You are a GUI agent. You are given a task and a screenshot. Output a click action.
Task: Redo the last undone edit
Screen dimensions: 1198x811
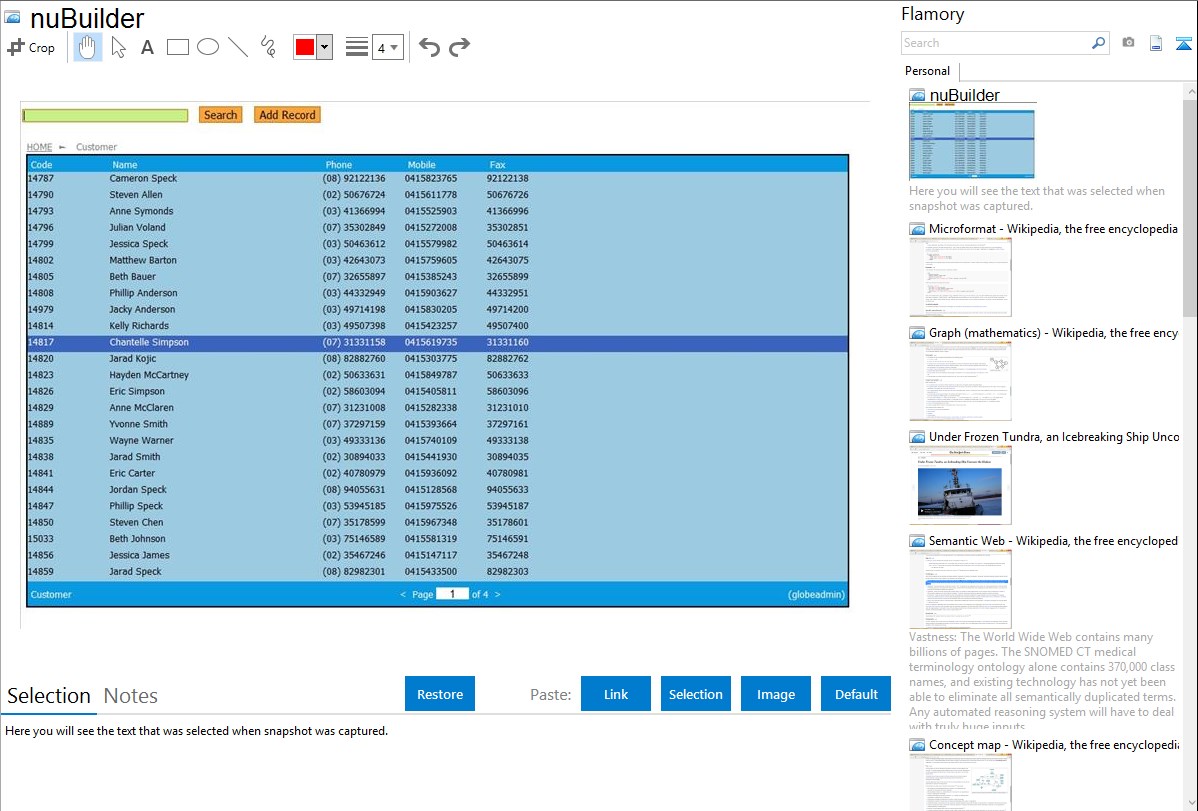pos(459,47)
